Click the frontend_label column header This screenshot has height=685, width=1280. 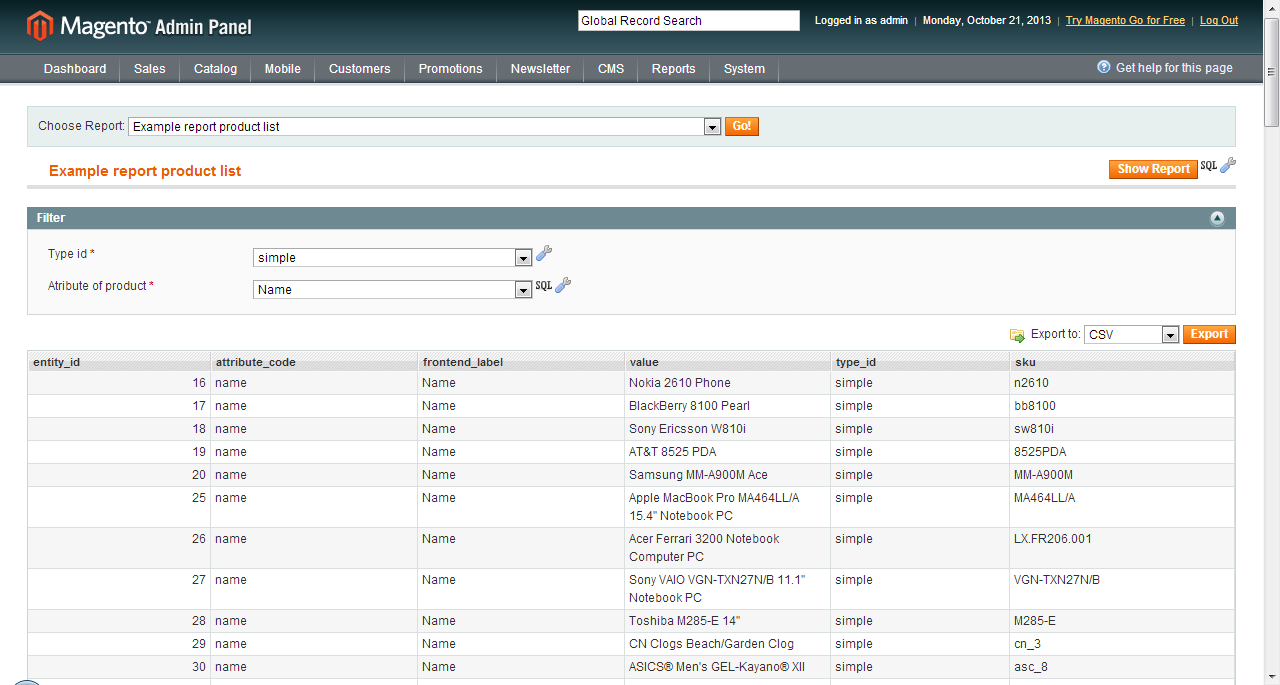tap(521, 362)
